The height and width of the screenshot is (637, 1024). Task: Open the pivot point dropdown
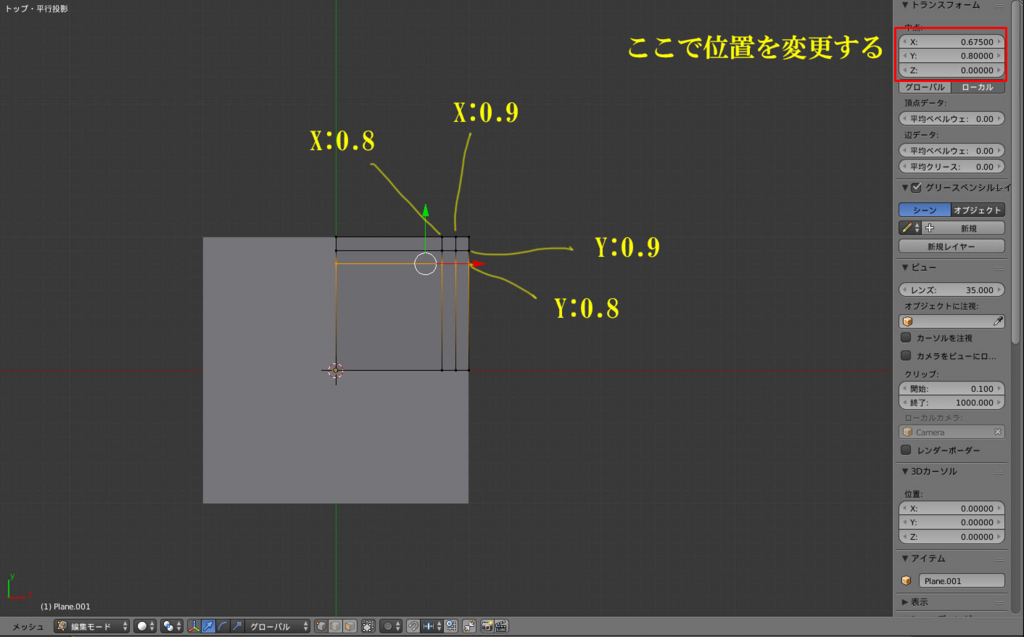pyautogui.click(x=172, y=627)
